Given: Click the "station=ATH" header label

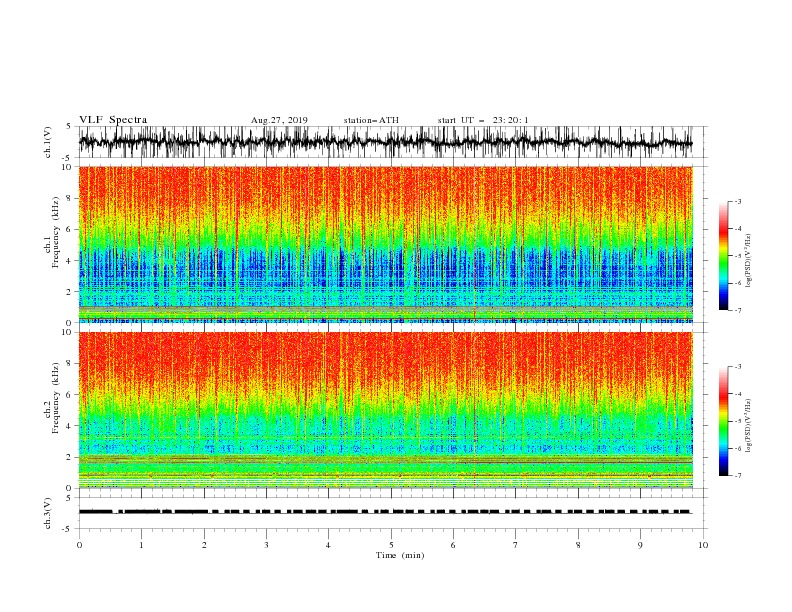Looking at the screenshot, I should (371, 120).
